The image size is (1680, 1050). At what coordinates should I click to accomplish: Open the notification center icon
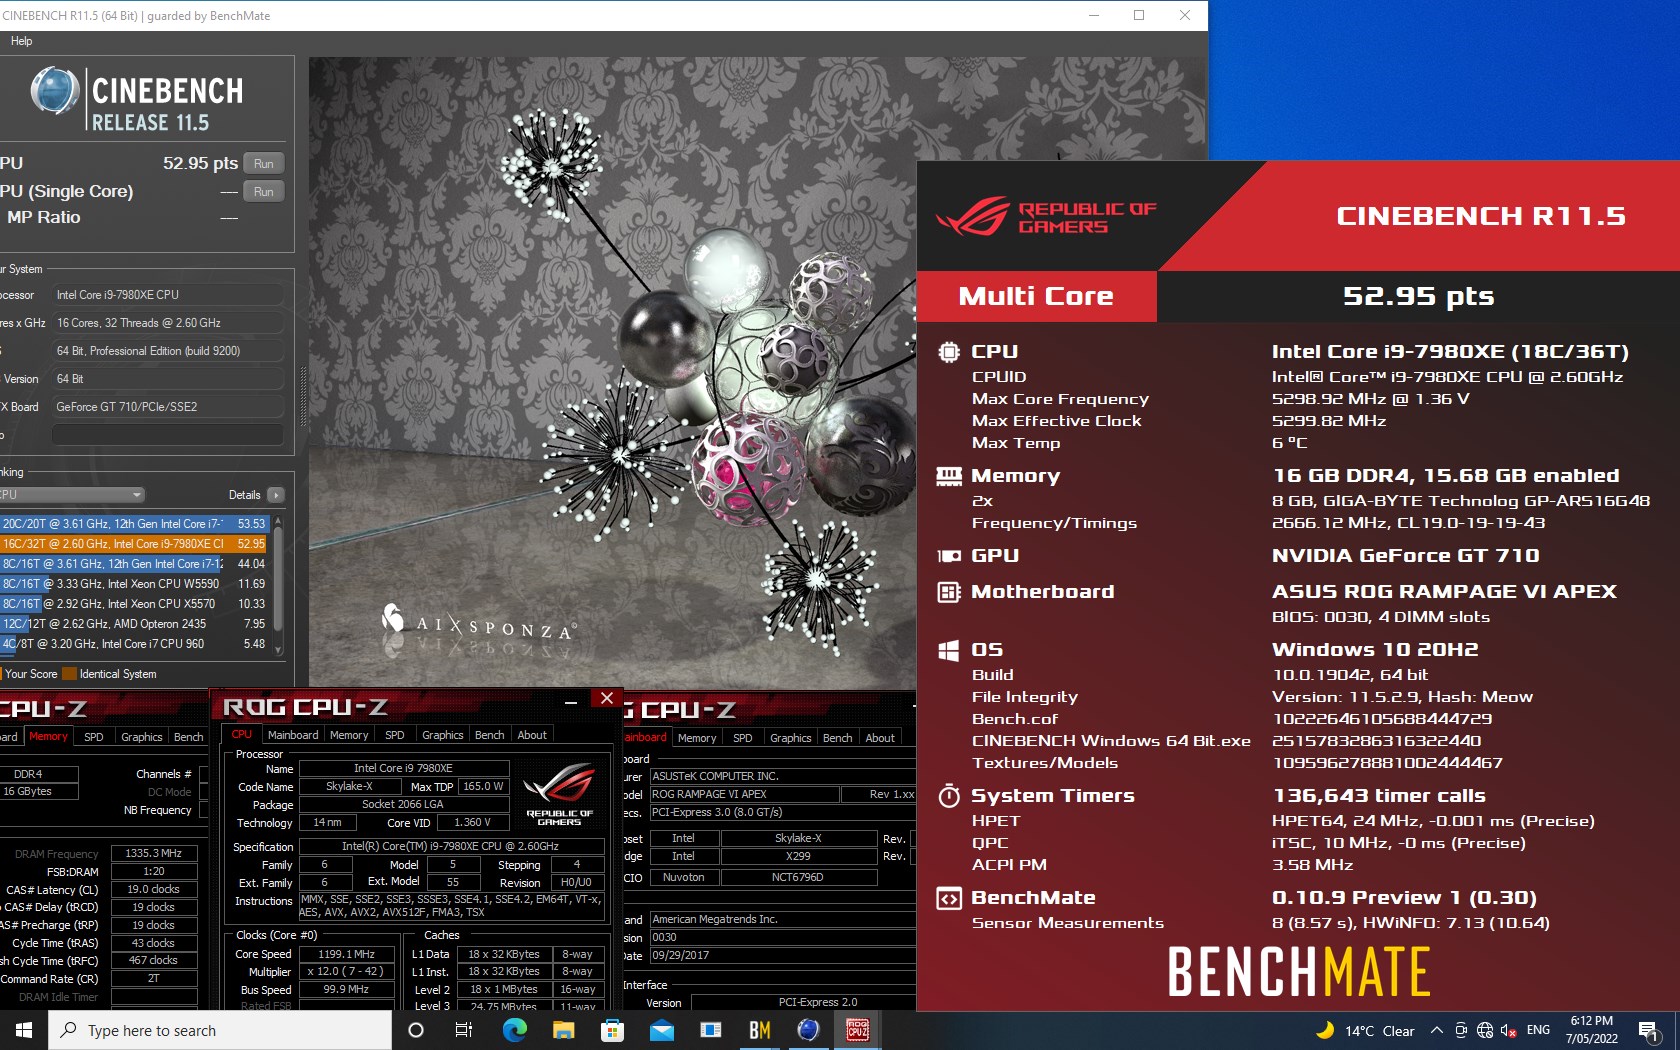(x=1649, y=1031)
